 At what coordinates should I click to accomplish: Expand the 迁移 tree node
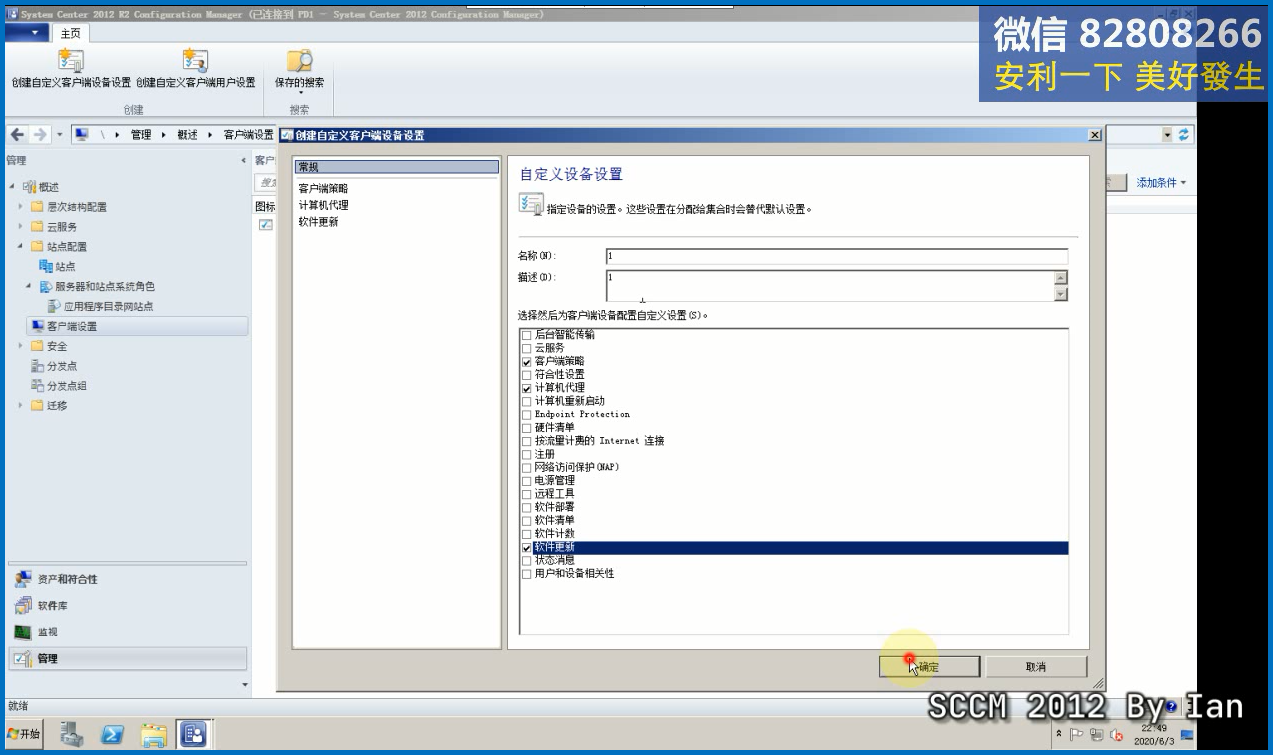click(21, 406)
